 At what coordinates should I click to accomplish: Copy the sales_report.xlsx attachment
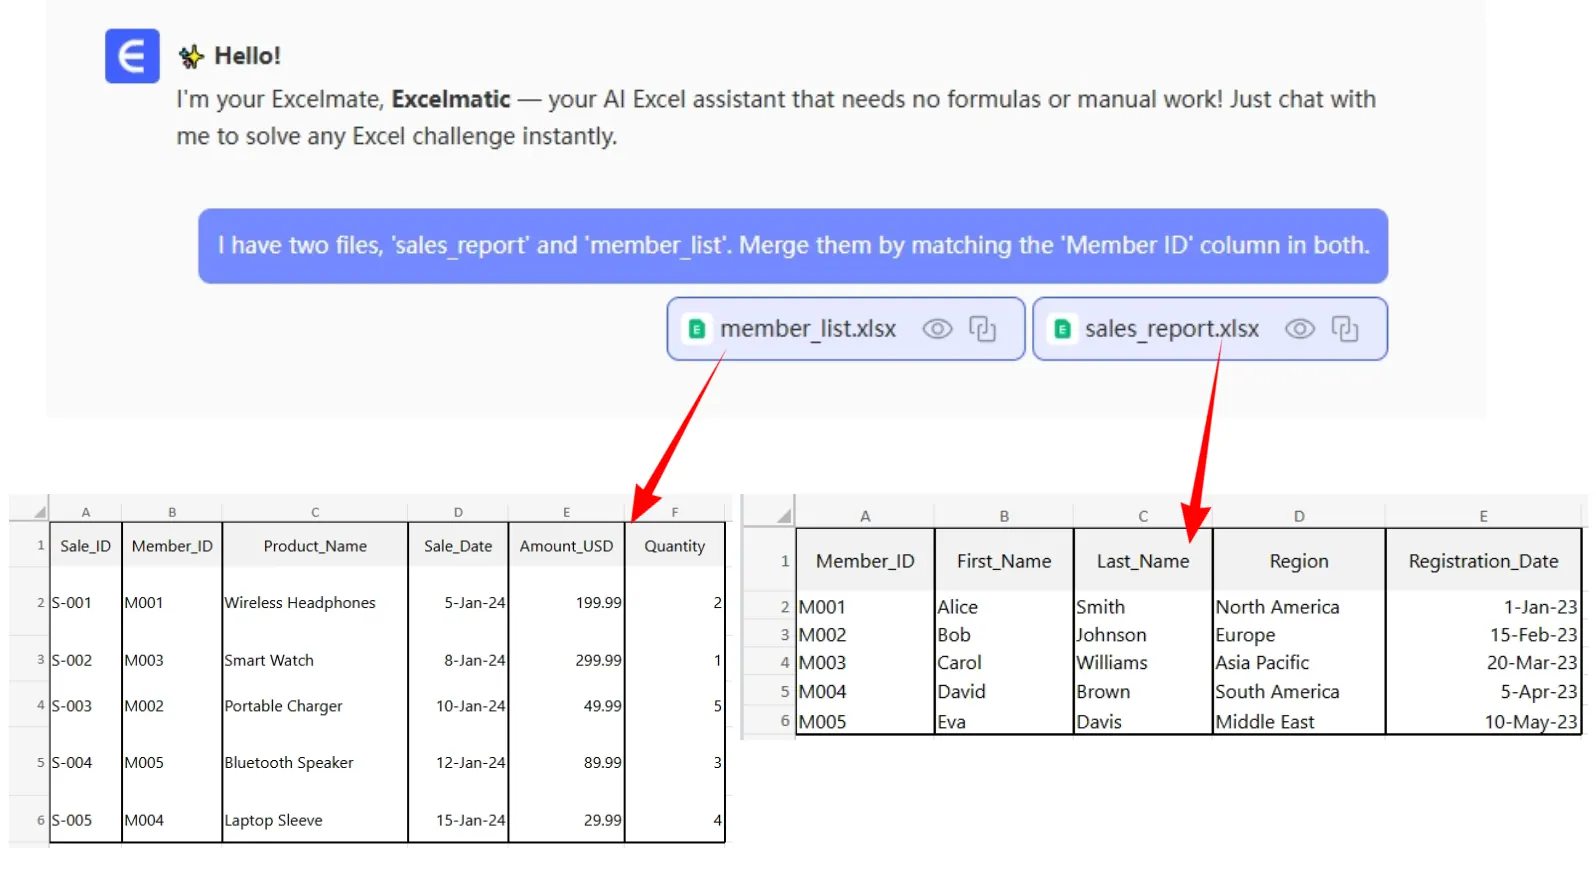[x=1344, y=329]
